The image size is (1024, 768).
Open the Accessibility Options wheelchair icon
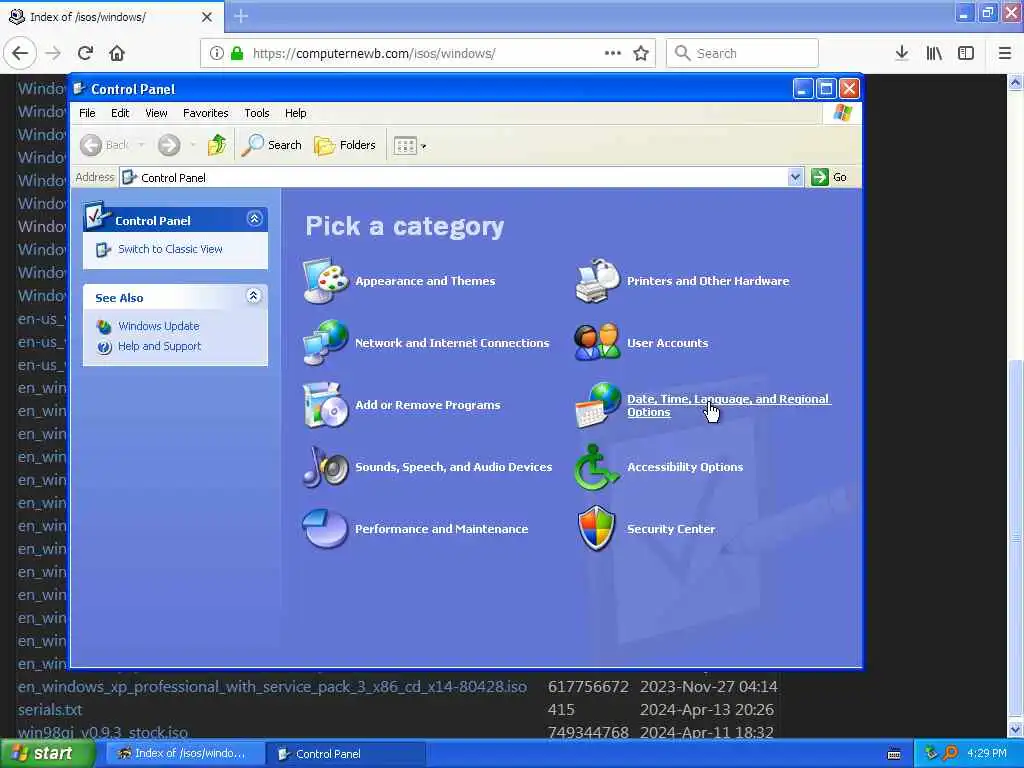pos(597,467)
